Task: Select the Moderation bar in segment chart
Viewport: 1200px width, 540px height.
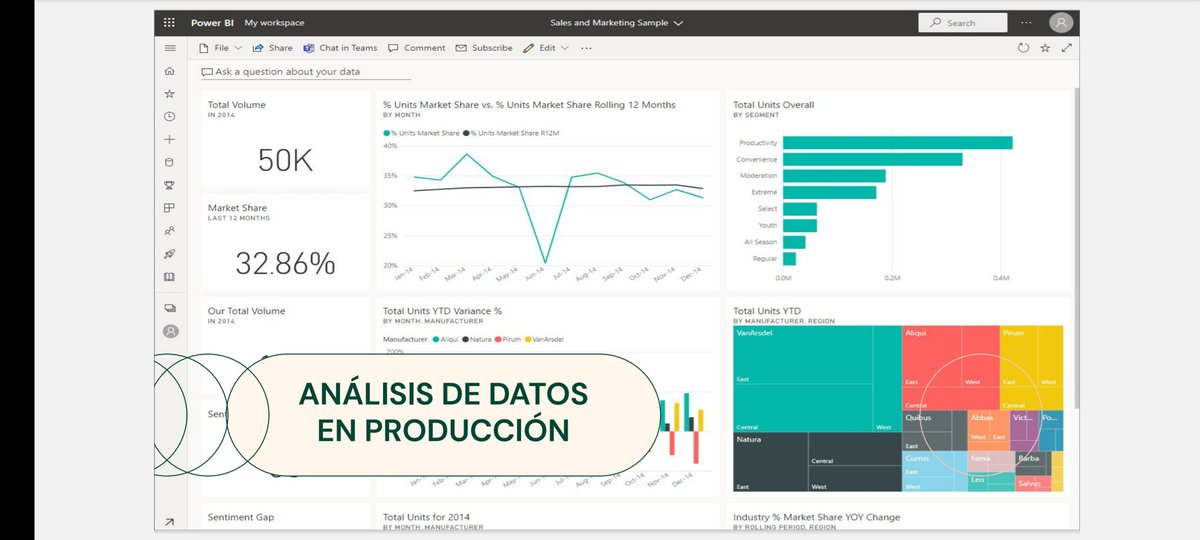Action: pos(834,176)
